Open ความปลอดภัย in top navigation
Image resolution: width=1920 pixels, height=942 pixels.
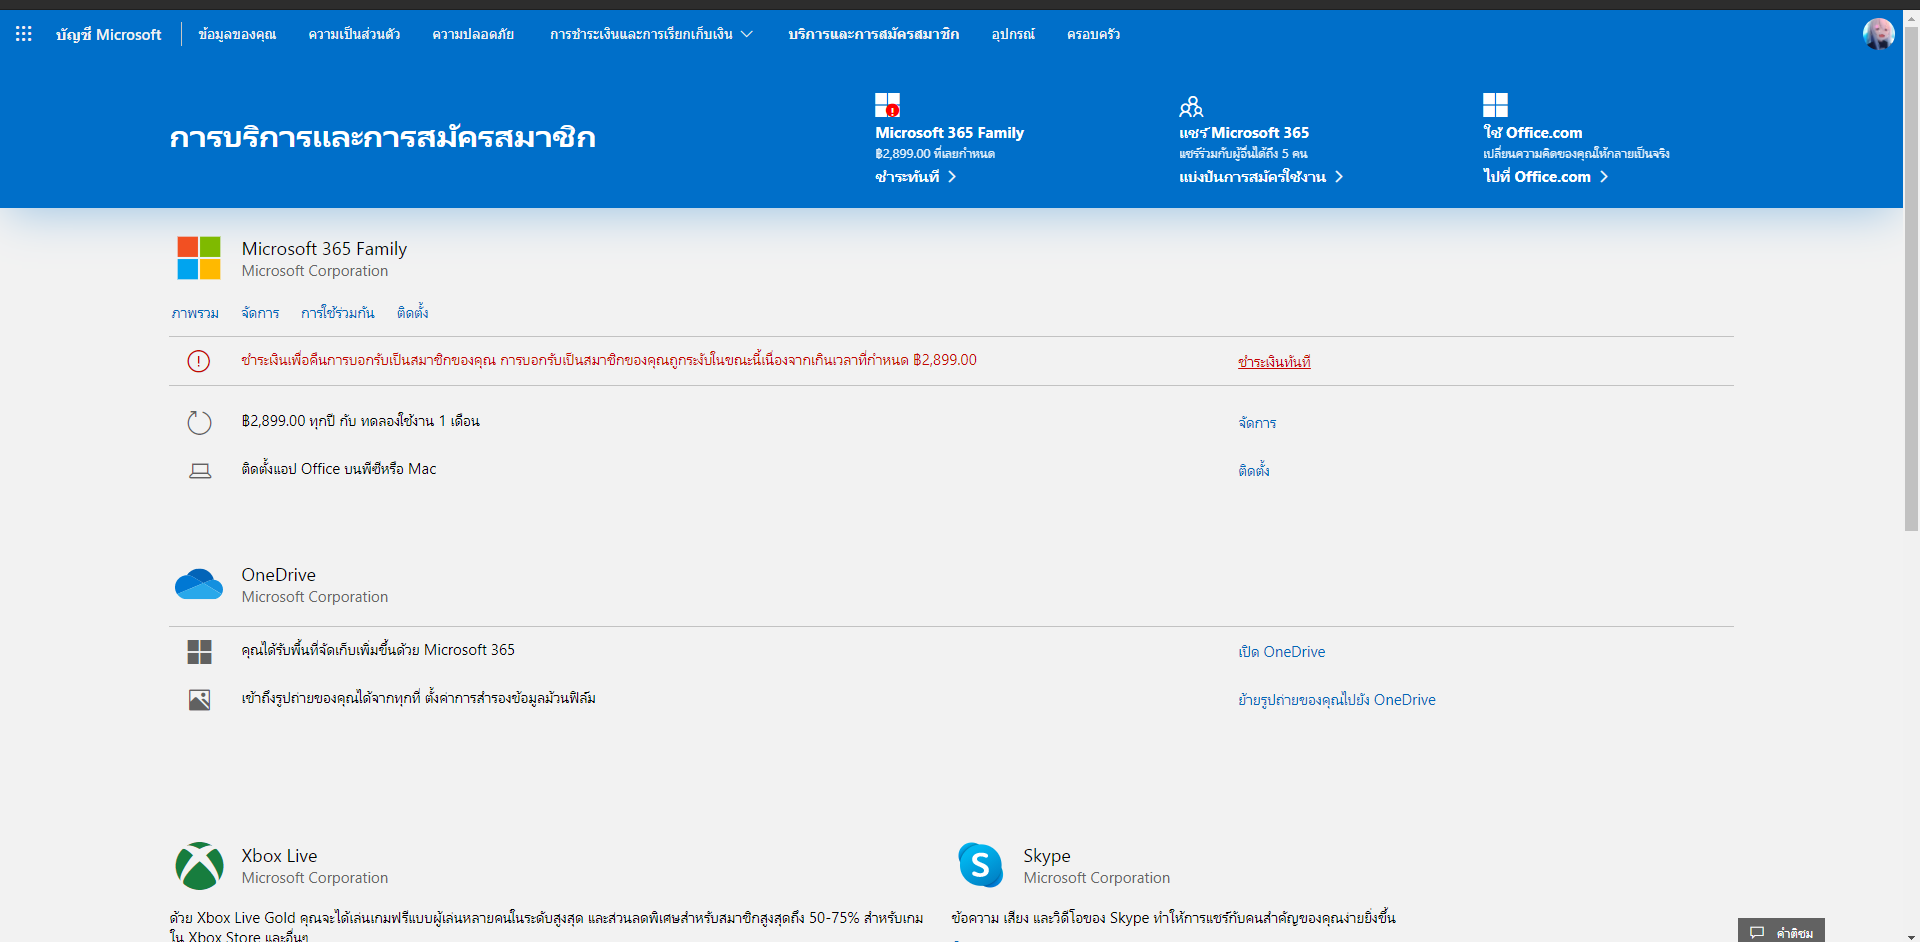[x=473, y=34]
